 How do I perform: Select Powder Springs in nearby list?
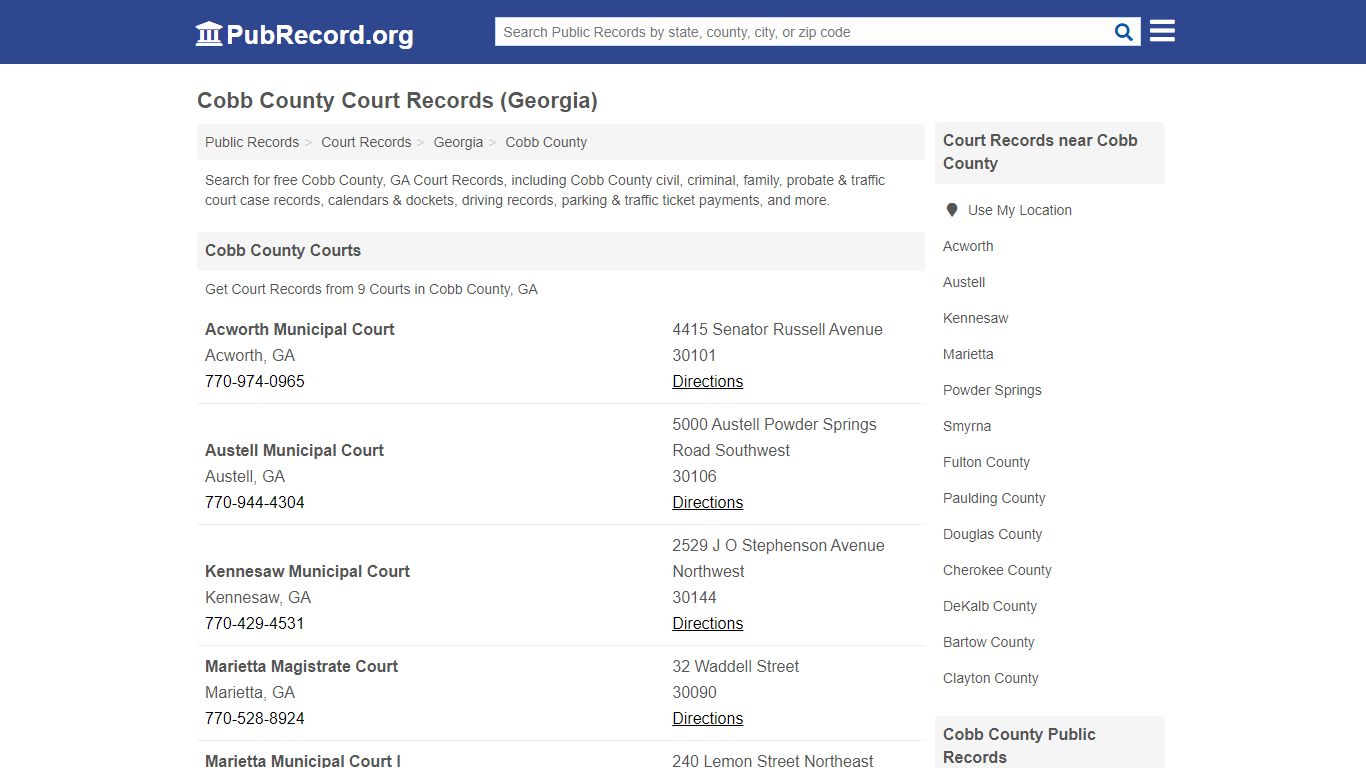(x=992, y=390)
